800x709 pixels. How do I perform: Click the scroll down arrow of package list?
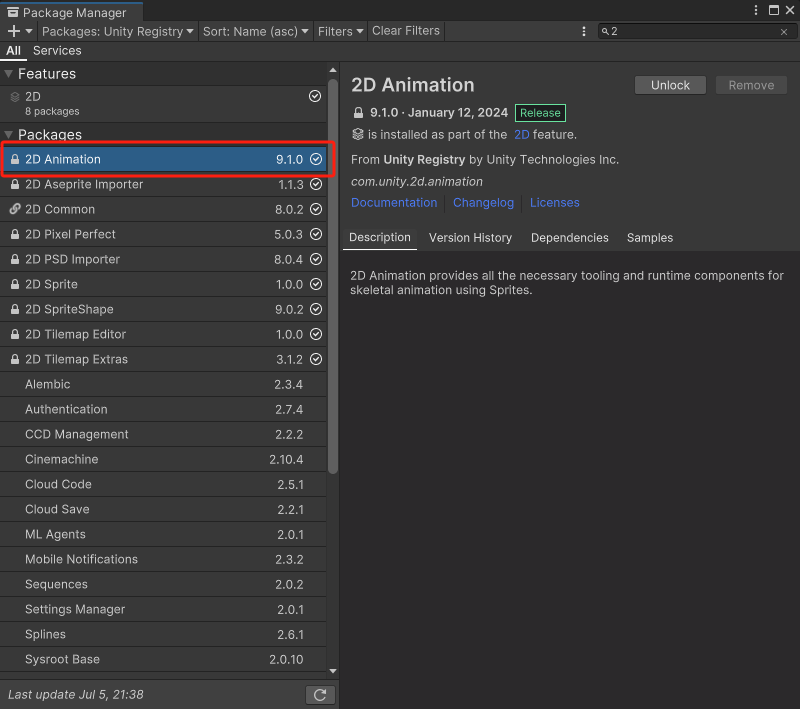pyautogui.click(x=333, y=671)
